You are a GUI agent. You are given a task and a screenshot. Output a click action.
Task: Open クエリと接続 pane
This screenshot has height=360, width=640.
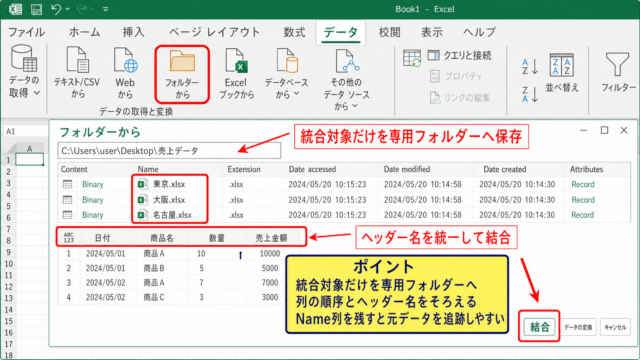(x=460, y=55)
